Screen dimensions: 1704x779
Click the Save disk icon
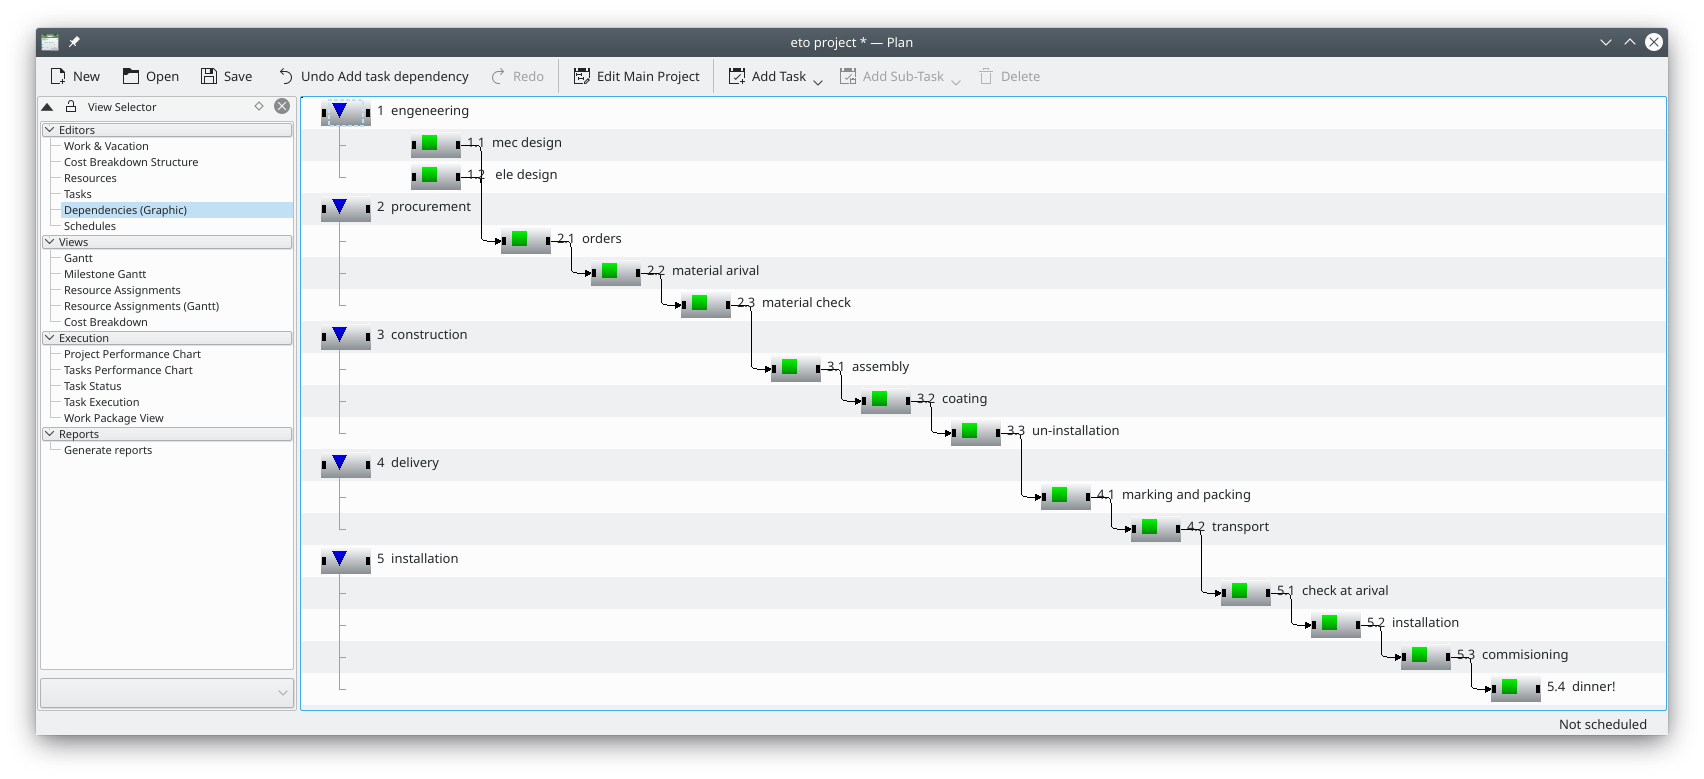pyautogui.click(x=209, y=76)
